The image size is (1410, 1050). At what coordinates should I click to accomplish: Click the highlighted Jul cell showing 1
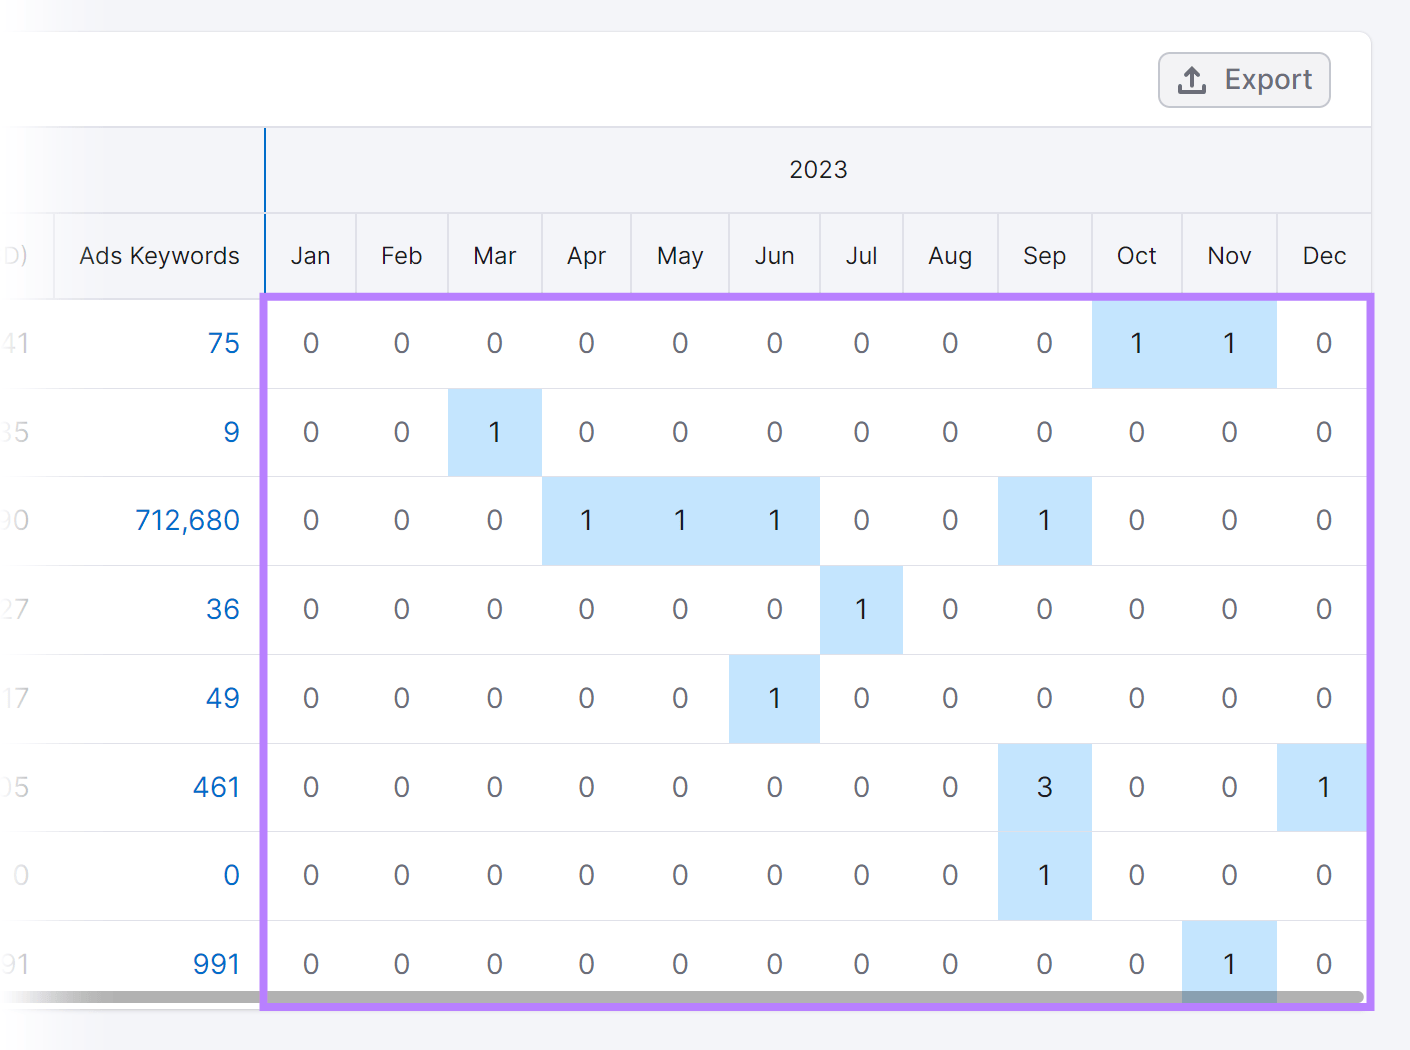[861, 609]
